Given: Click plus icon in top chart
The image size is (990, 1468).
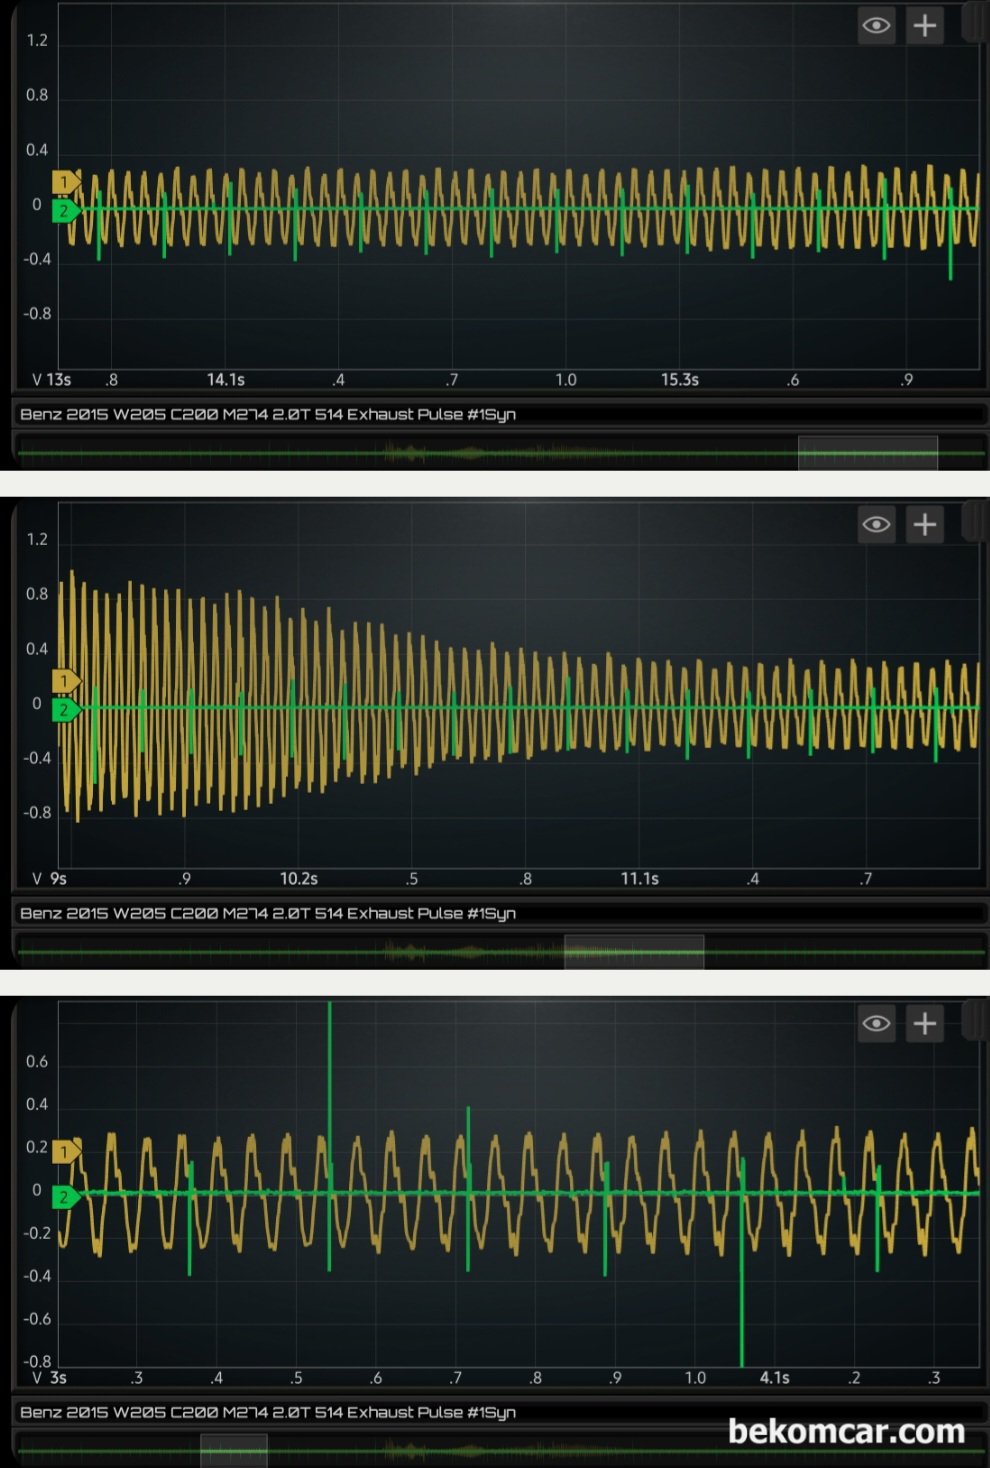Looking at the screenshot, I should click(x=925, y=26).
